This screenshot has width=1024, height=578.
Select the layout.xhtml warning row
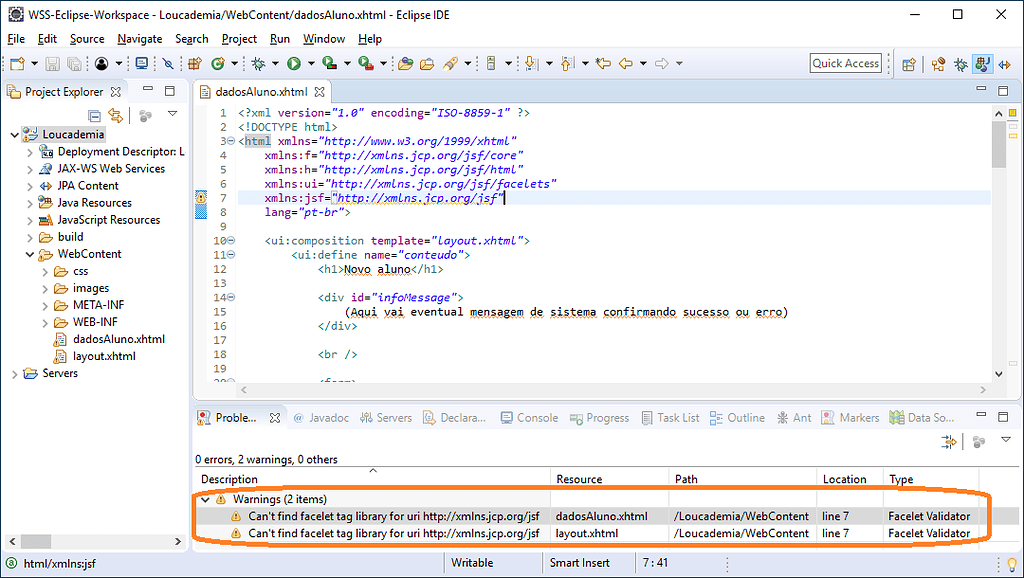(x=400, y=533)
